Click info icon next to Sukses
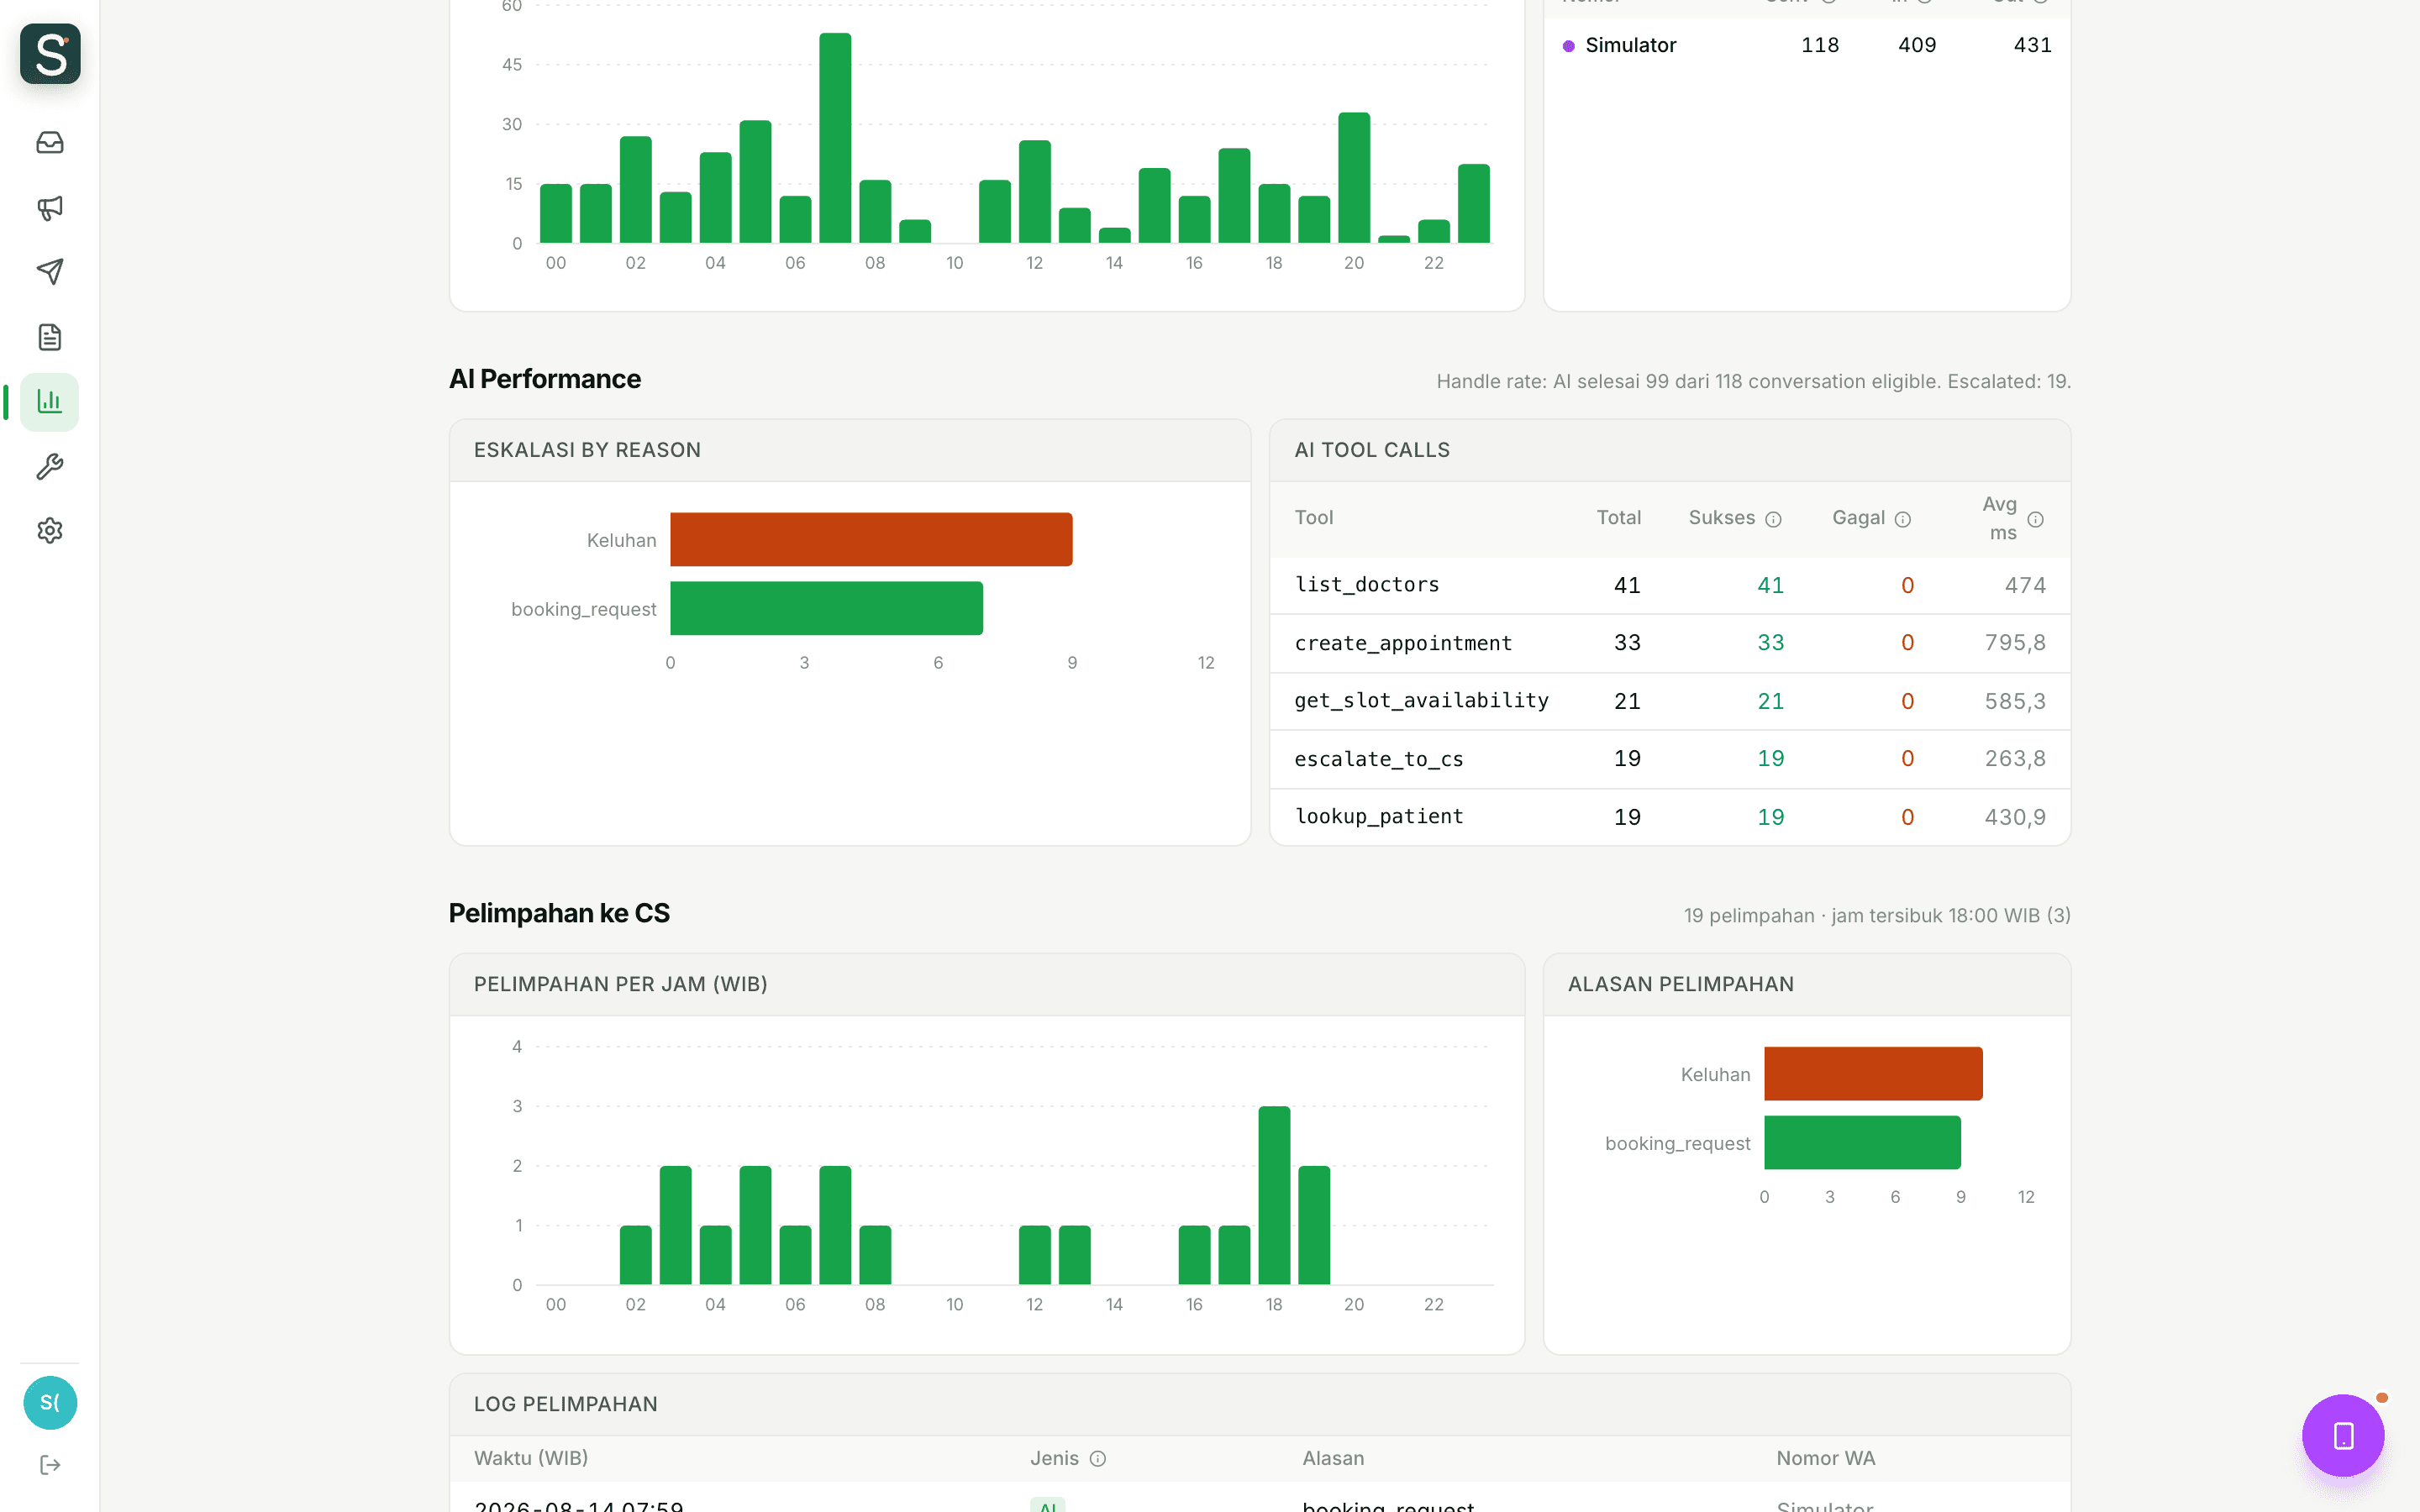This screenshot has width=2420, height=1512. (x=1773, y=519)
